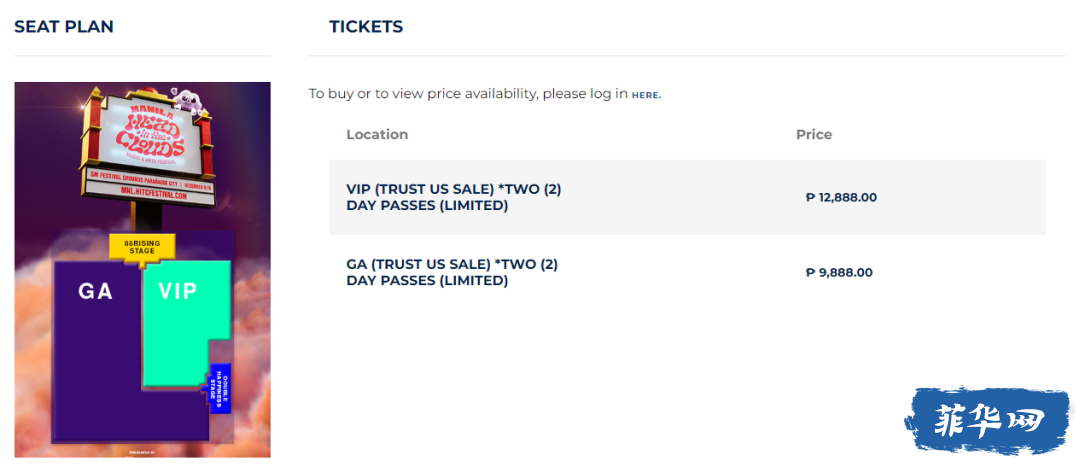
Task: Click the SEAT PLAN heading
Action: pos(64,27)
